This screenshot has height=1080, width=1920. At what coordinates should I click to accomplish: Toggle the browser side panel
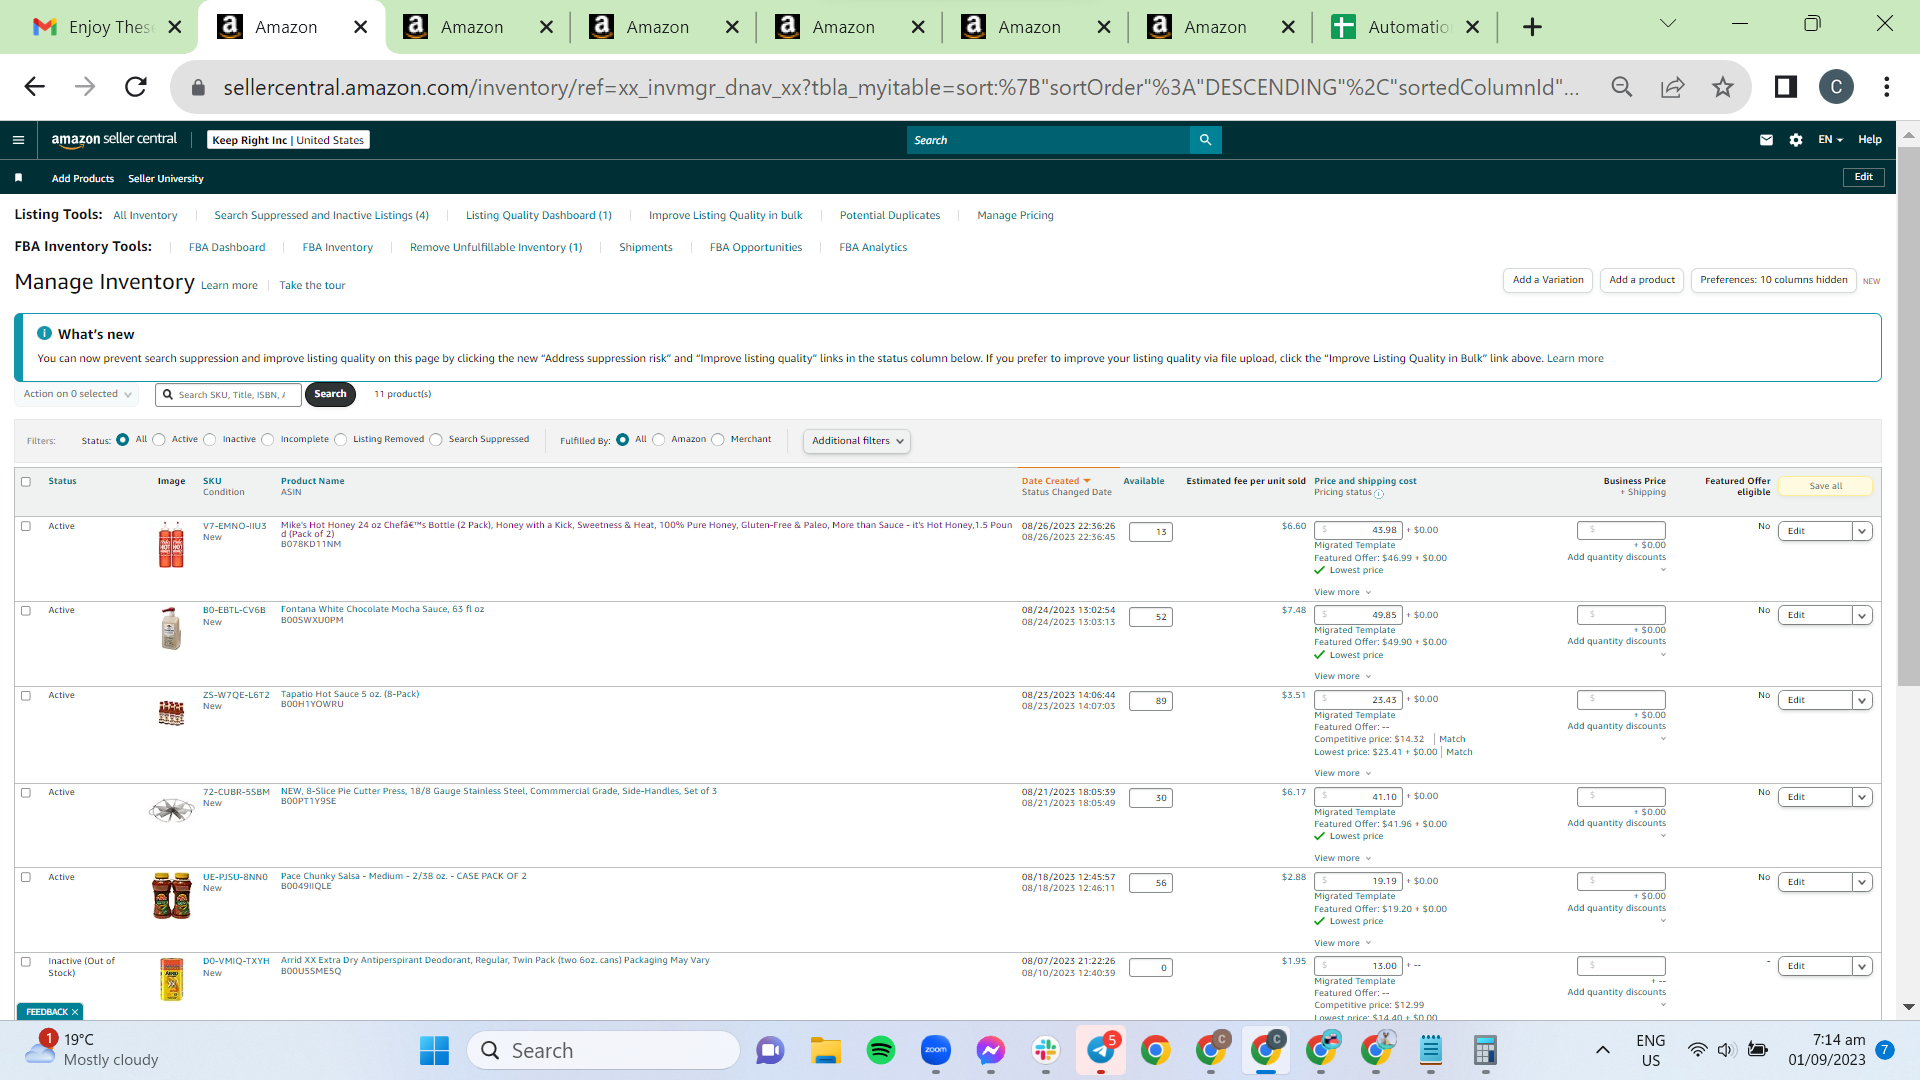[1786, 87]
